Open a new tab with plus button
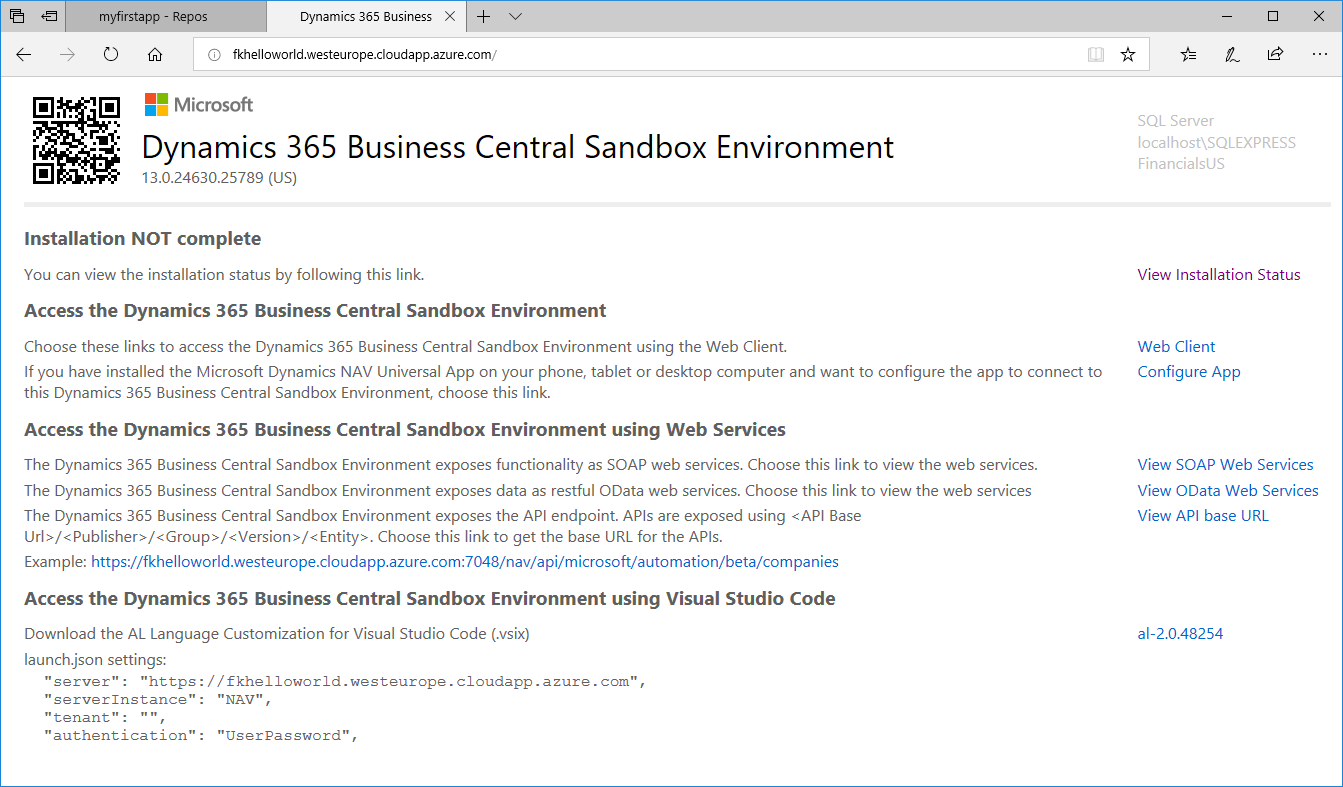 484,16
